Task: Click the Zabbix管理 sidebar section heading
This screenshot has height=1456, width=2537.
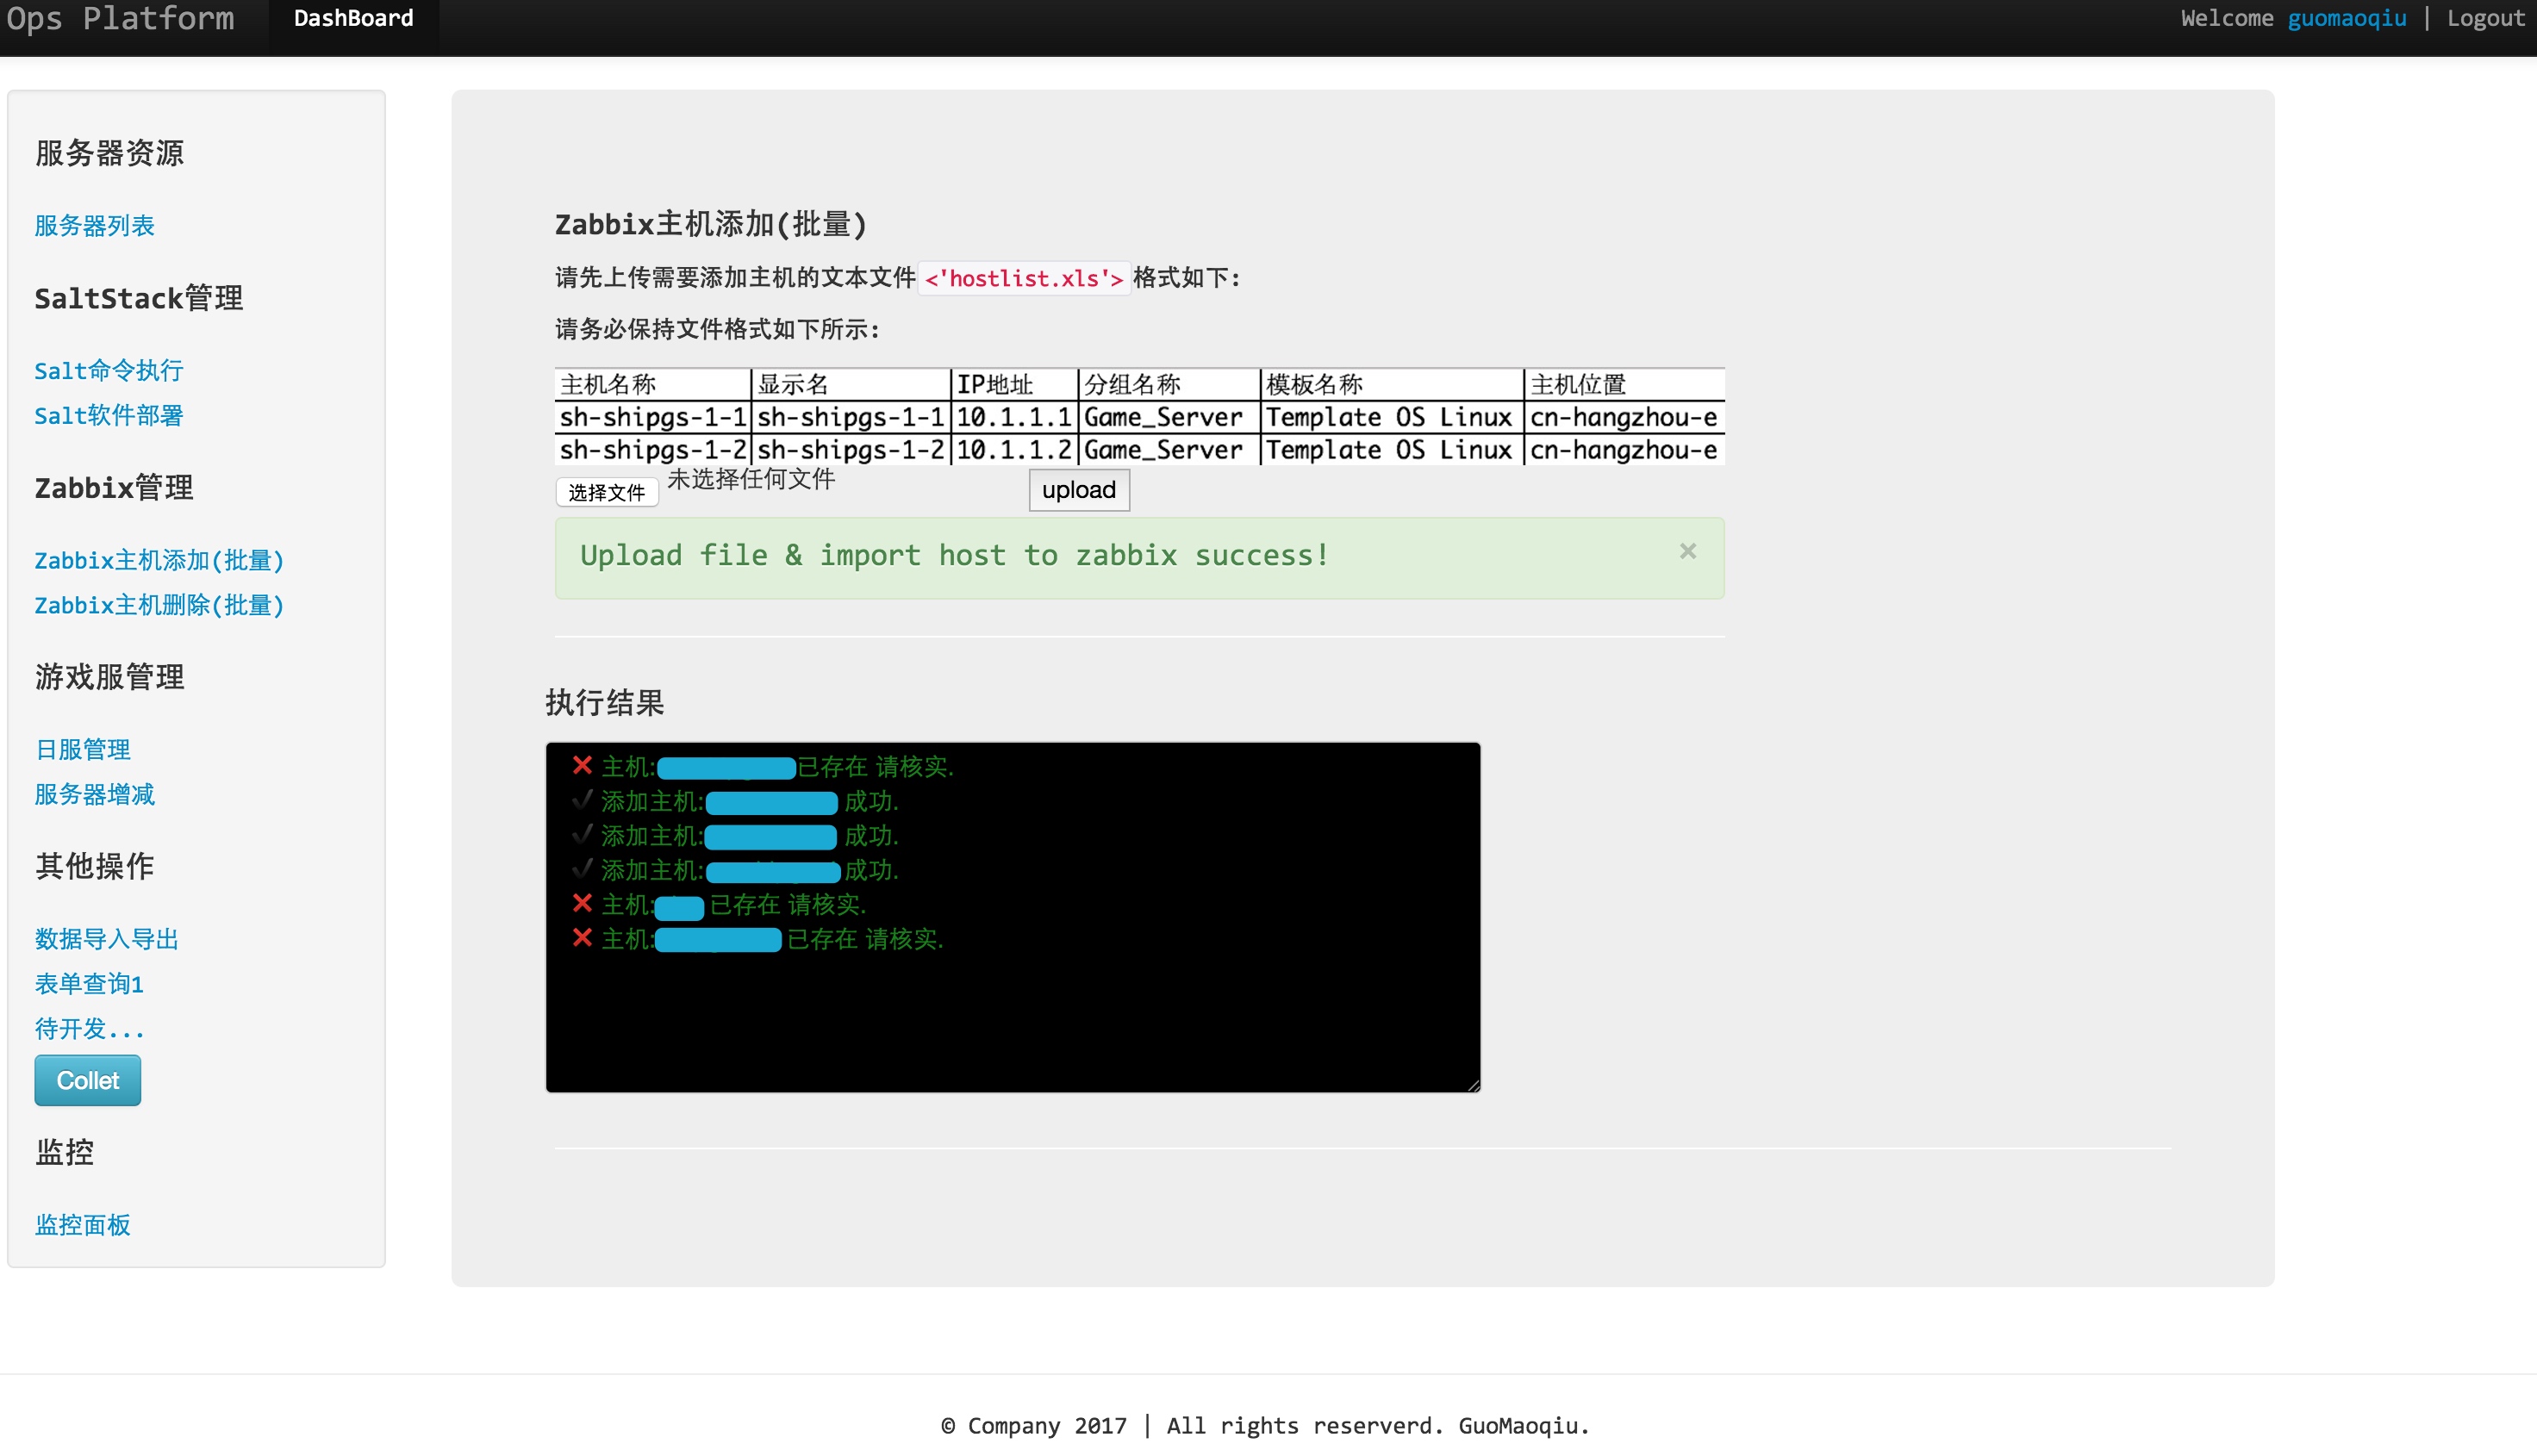Action: coord(114,487)
